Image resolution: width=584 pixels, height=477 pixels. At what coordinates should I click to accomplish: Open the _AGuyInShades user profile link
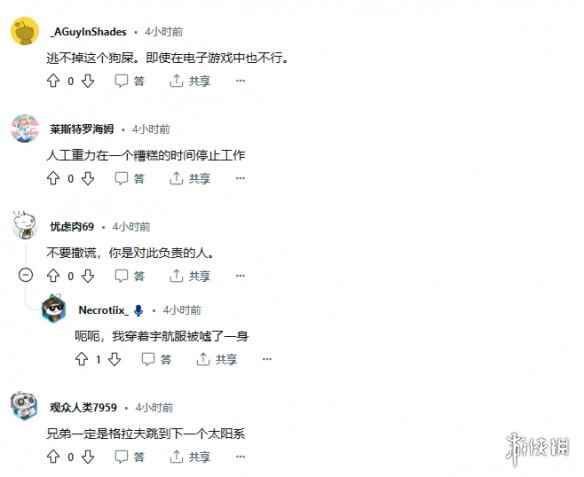pyautogui.click(x=89, y=32)
